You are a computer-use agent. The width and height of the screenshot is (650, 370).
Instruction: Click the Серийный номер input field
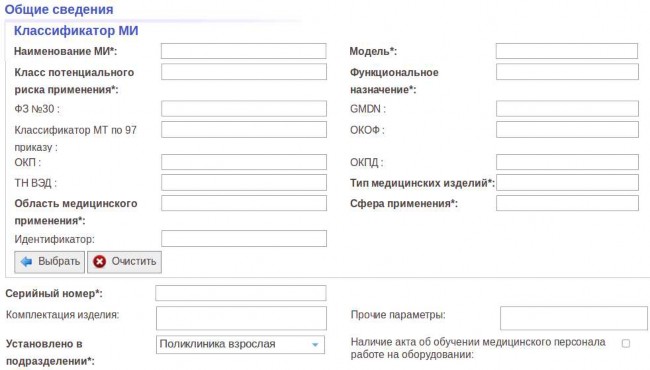tap(241, 293)
